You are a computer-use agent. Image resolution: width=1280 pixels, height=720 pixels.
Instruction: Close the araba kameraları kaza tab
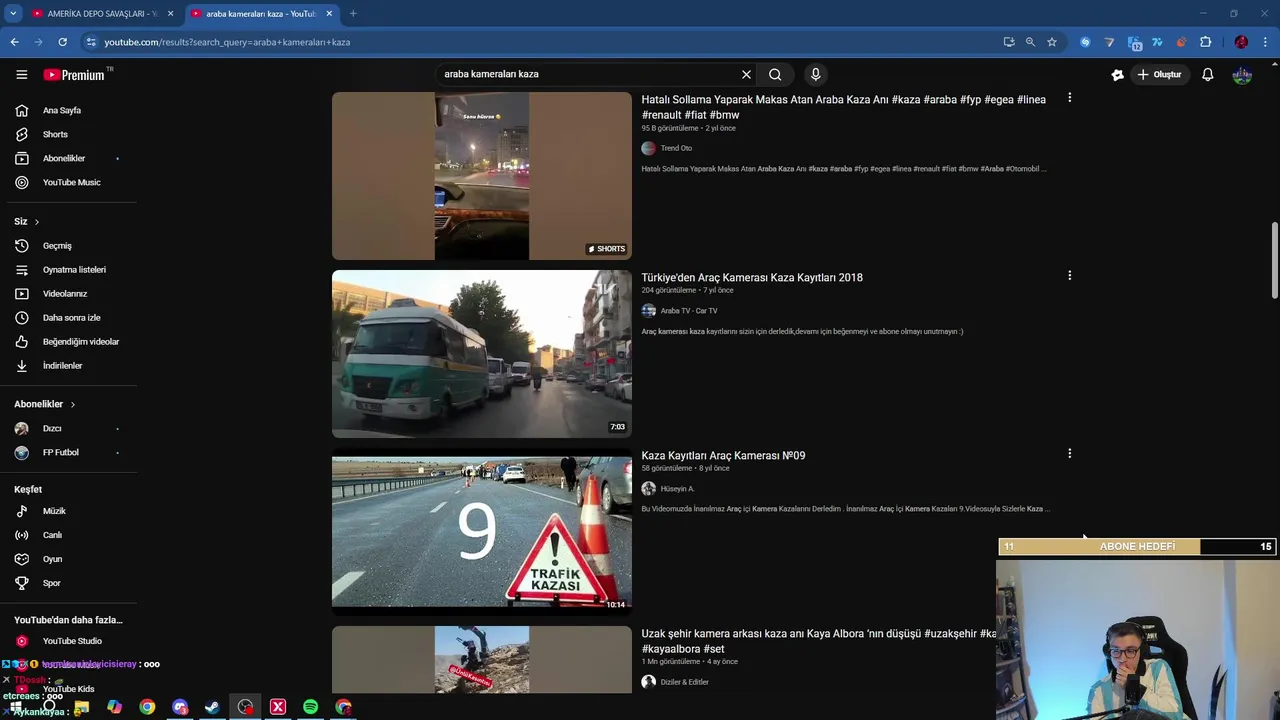click(329, 14)
